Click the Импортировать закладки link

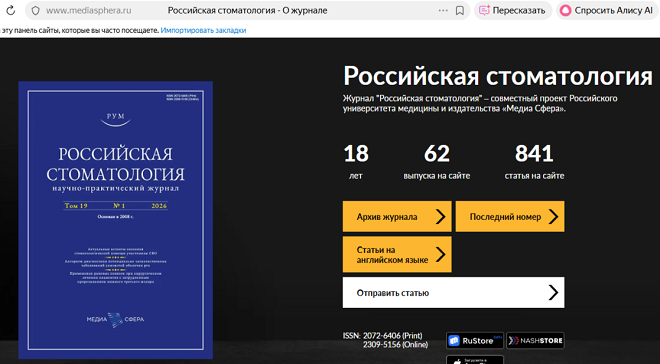click(x=203, y=30)
